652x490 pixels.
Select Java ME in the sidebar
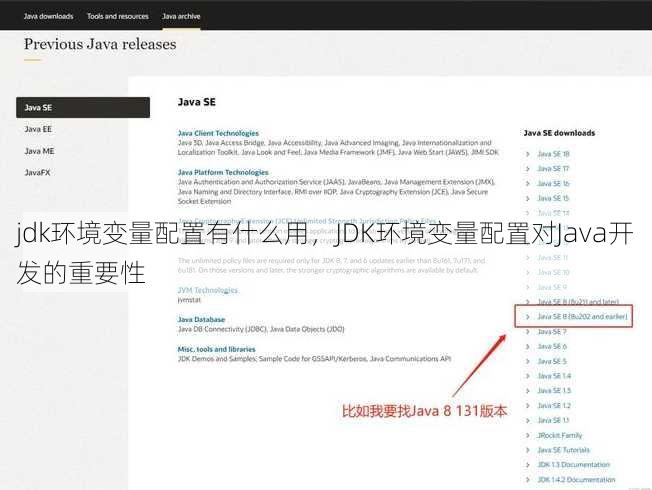39,151
